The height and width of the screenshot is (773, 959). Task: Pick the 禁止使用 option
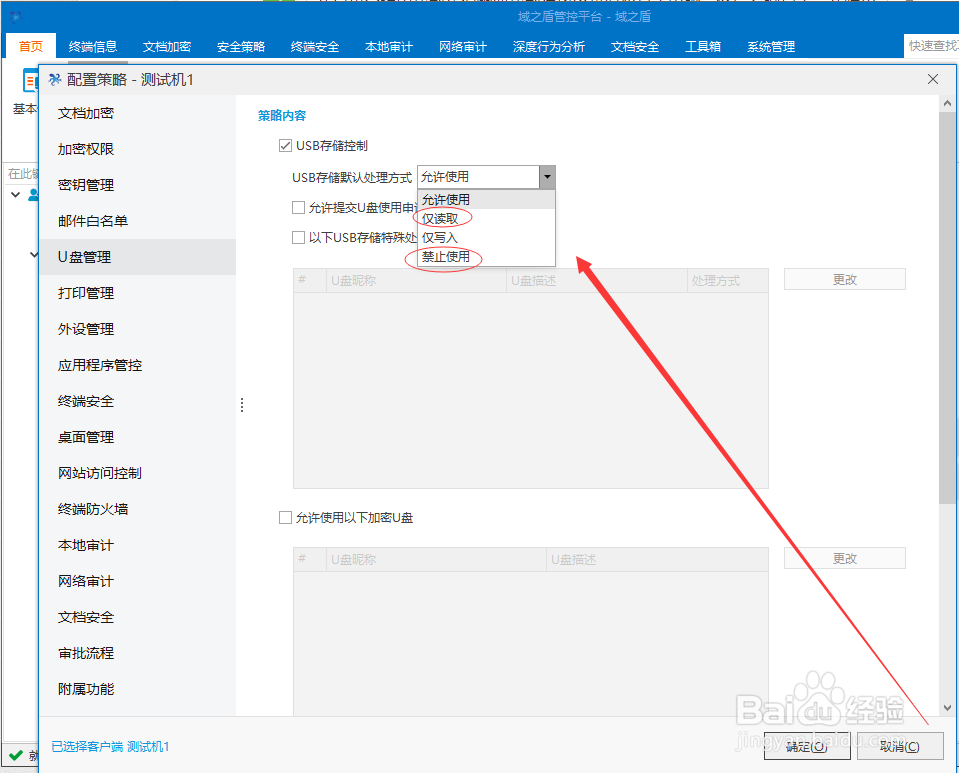coord(486,256)
